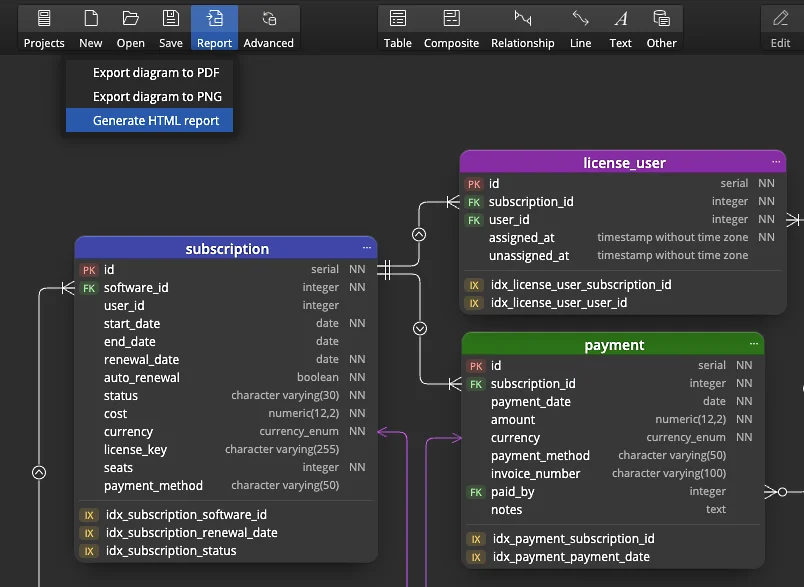Save the project with the Save icon
This screenshot has height=587, width=804.
[x=171, y=28]
